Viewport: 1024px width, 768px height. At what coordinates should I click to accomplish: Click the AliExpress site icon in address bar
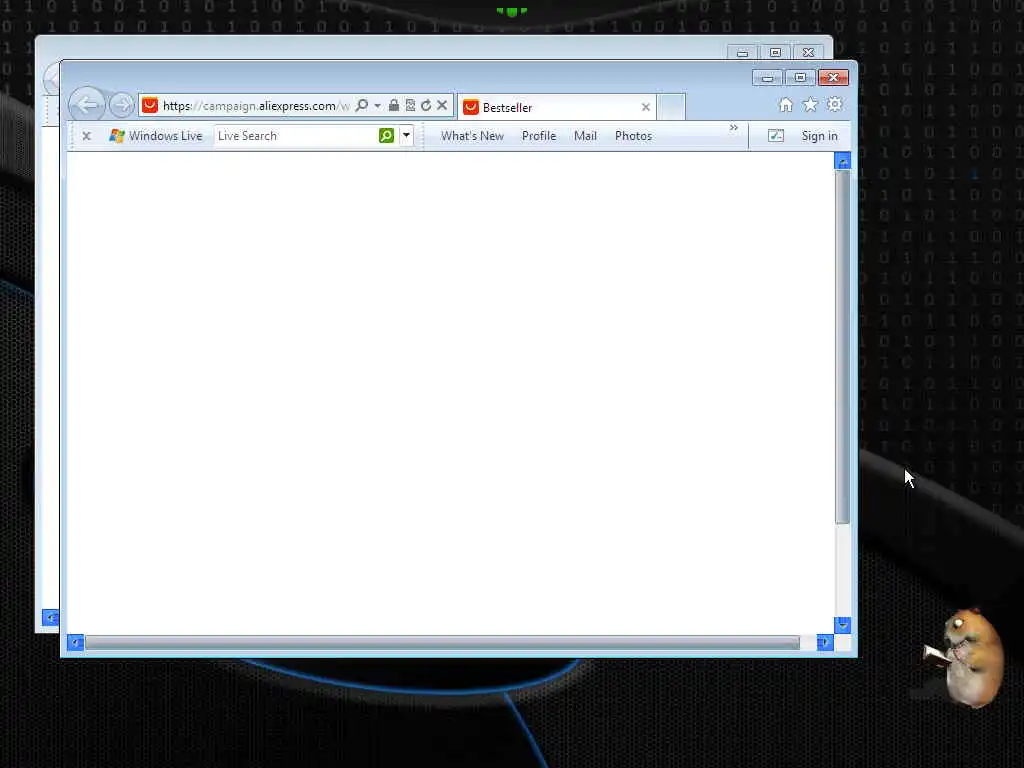[x=150, y=105]
